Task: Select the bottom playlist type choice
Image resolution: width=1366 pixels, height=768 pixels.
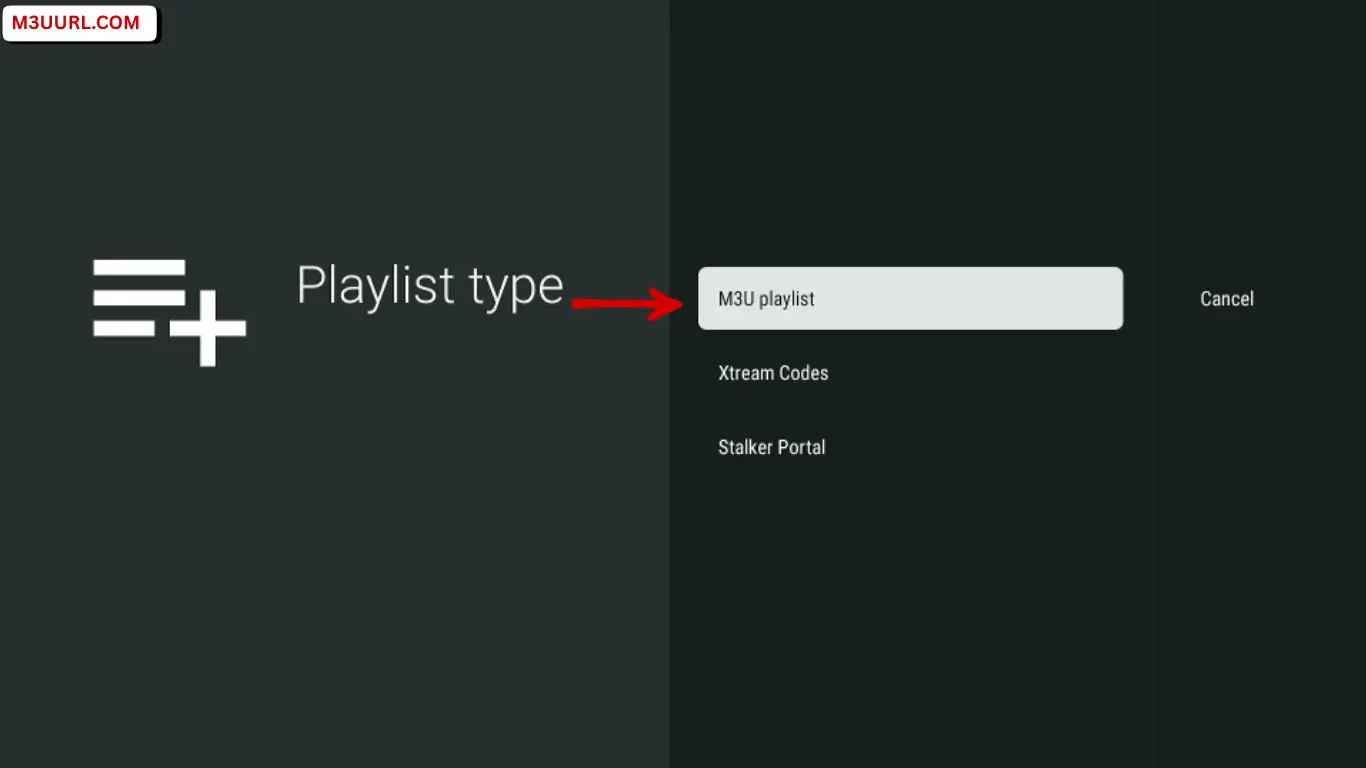Action: (x=771, y=447)
